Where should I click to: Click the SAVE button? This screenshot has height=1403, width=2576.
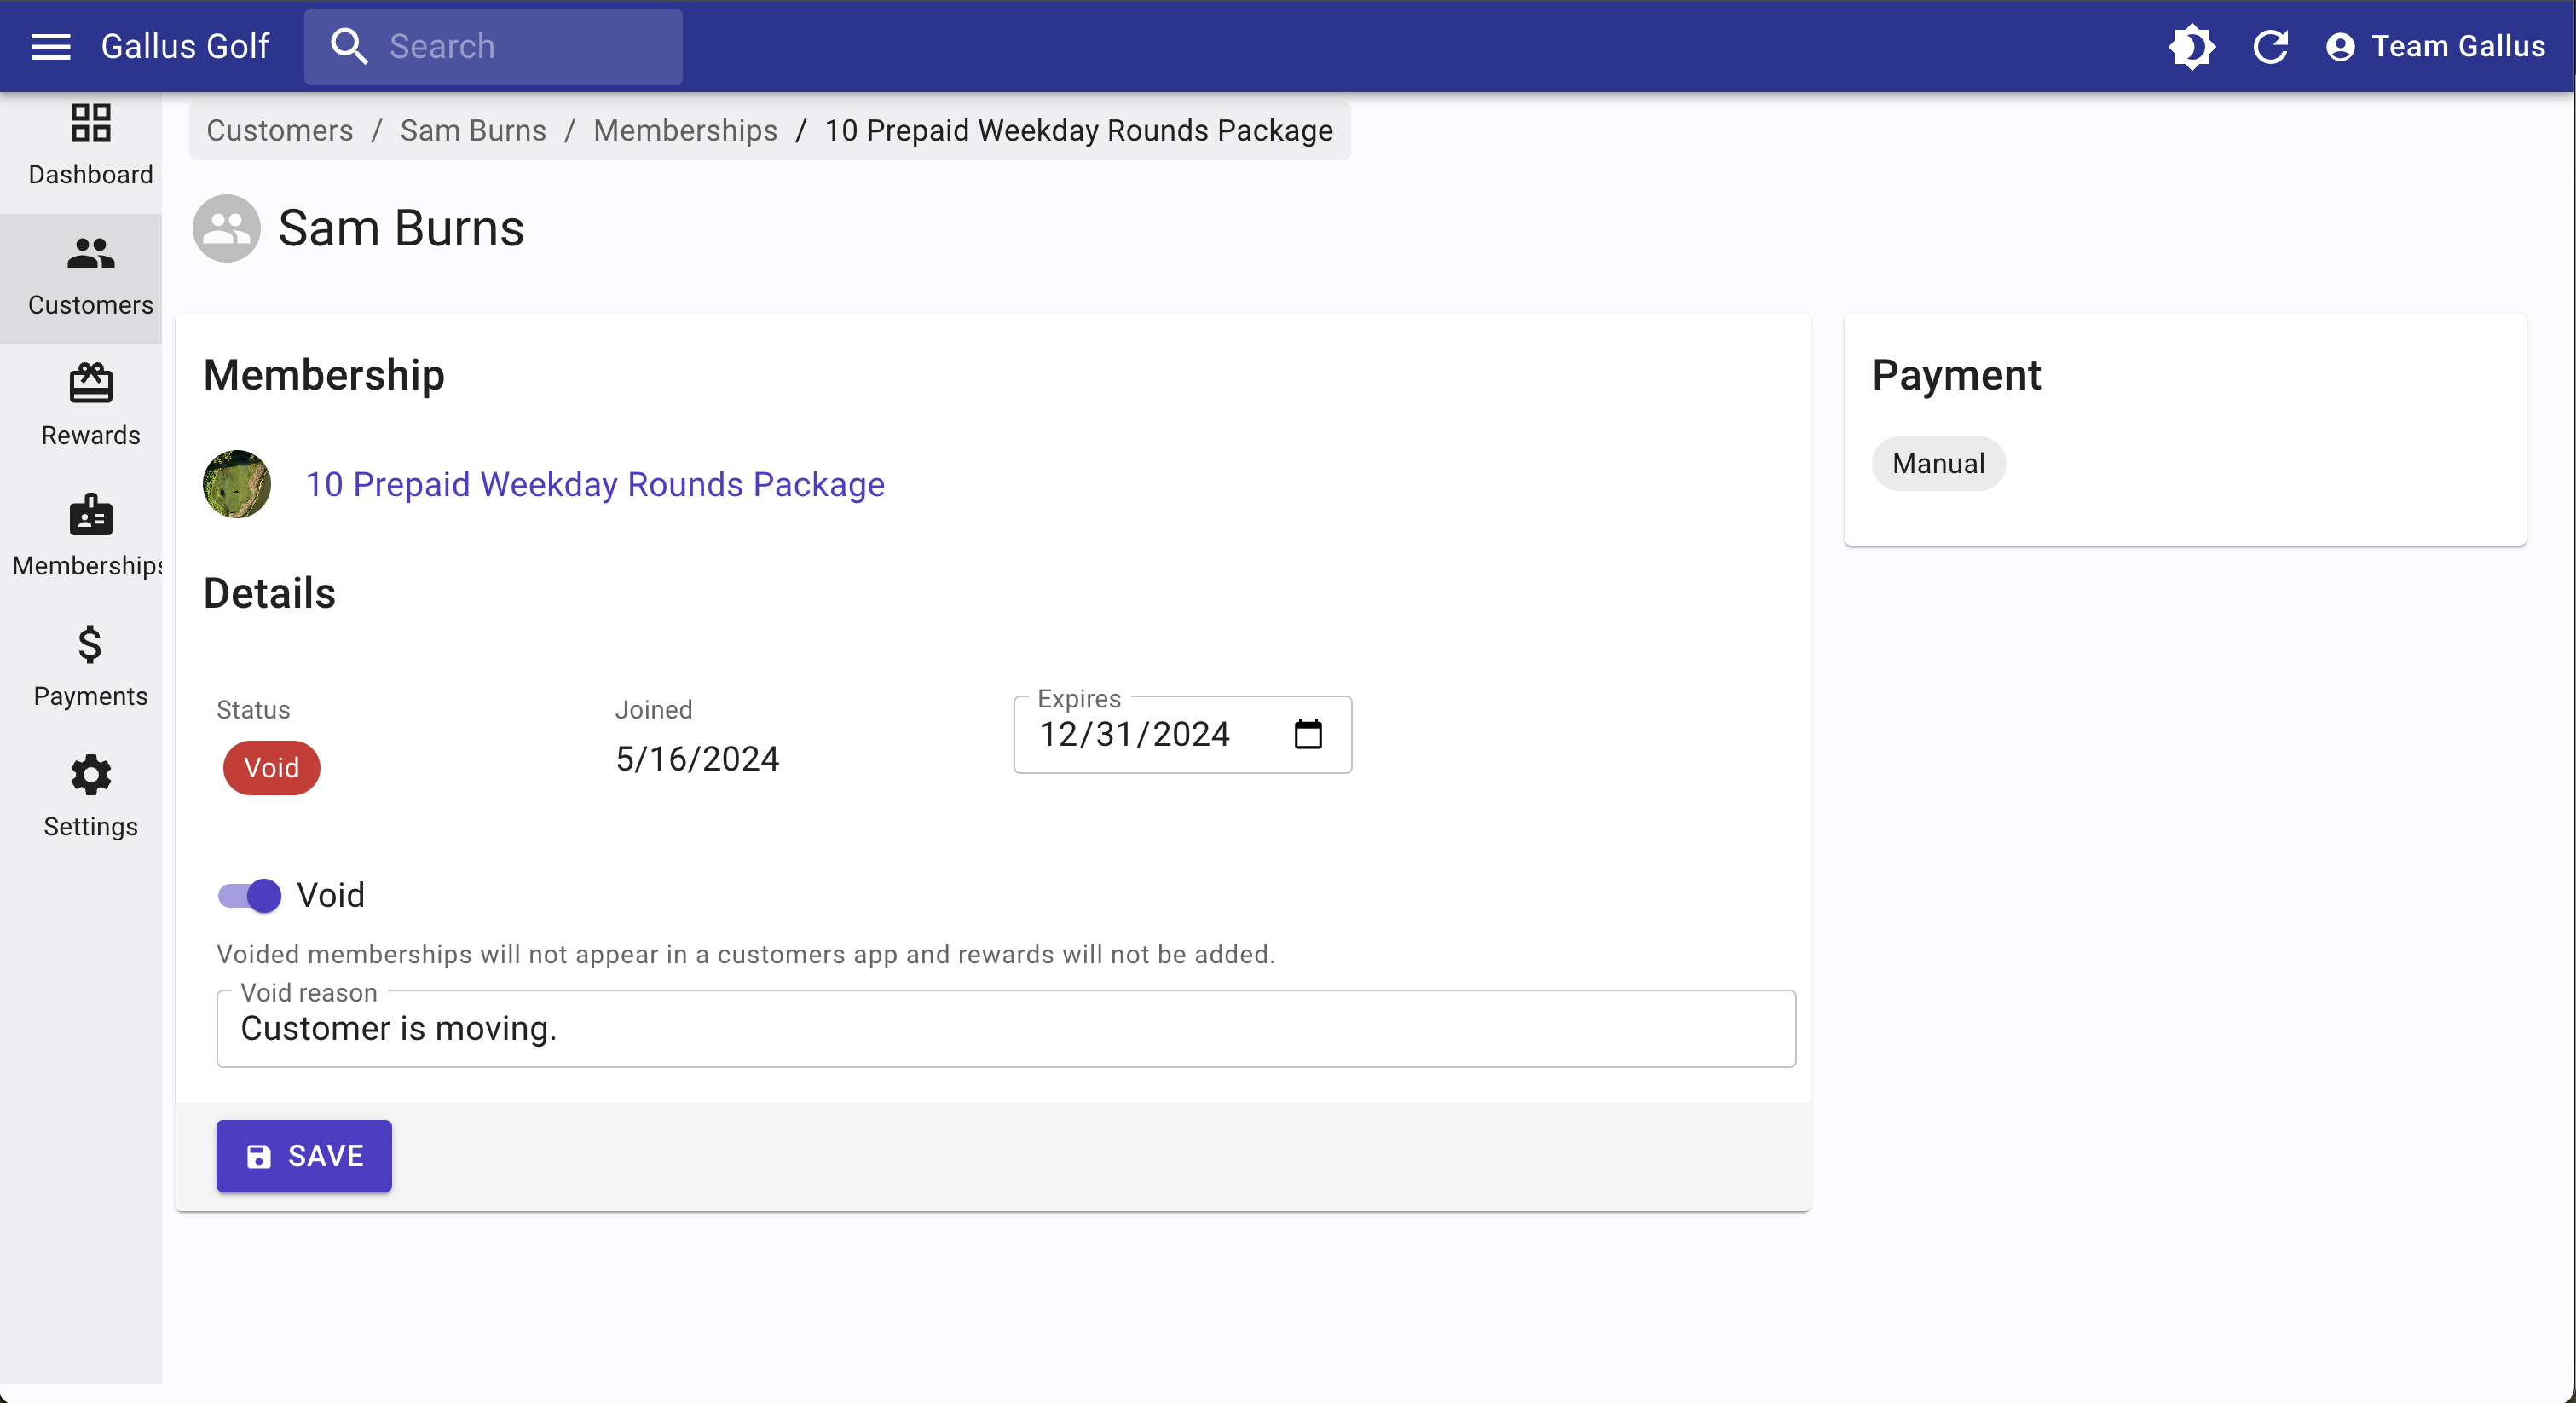304,1156
